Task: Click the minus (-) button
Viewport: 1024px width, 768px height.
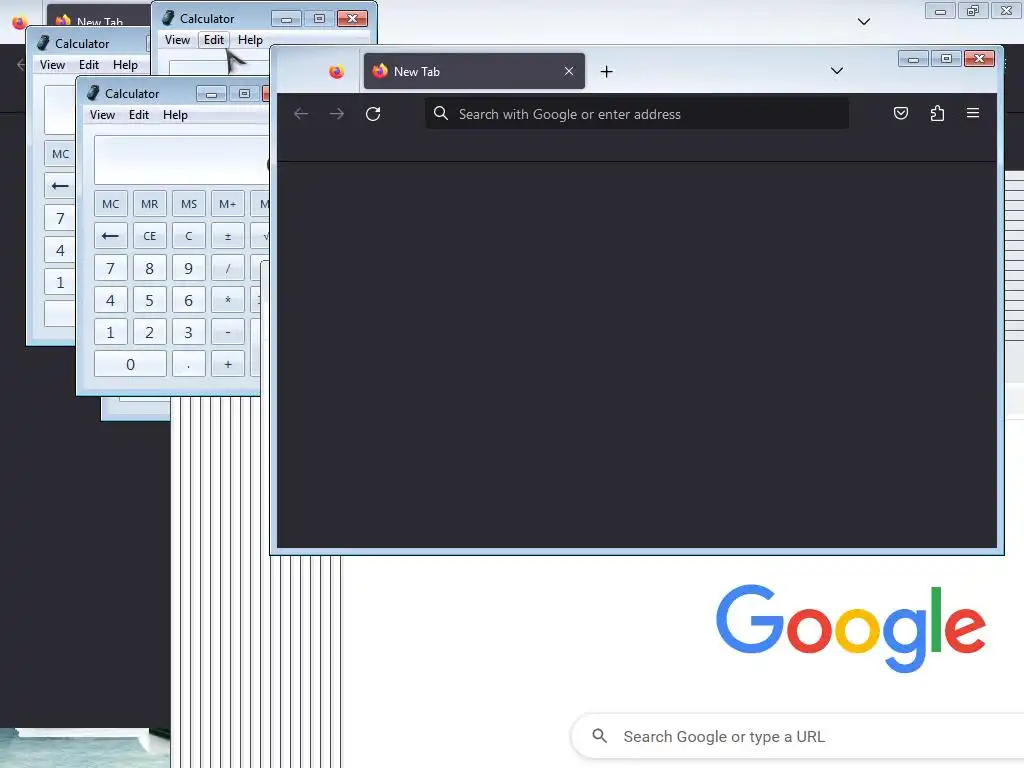Action: tap(227, 332)
